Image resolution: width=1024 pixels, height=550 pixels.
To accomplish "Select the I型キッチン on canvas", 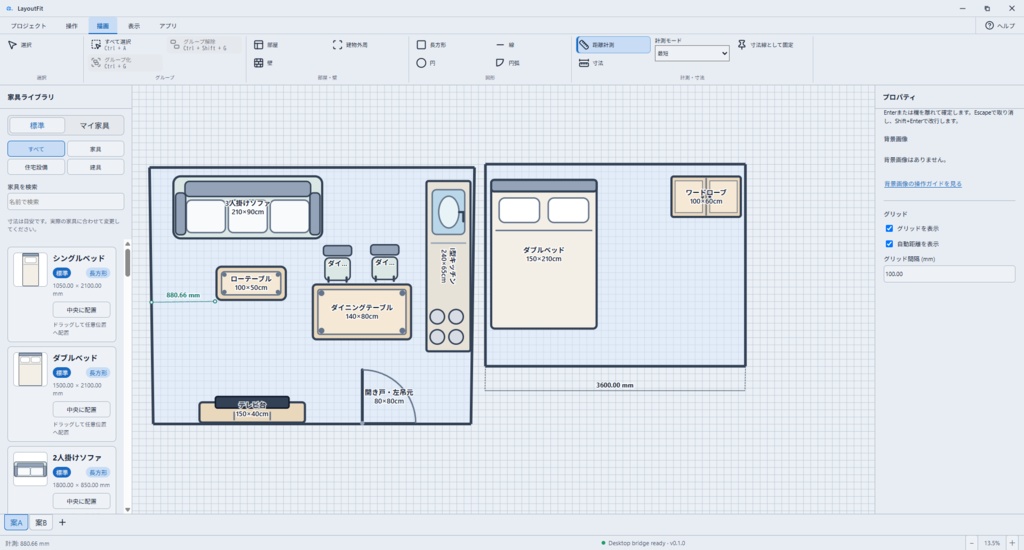I will (448, 266).
